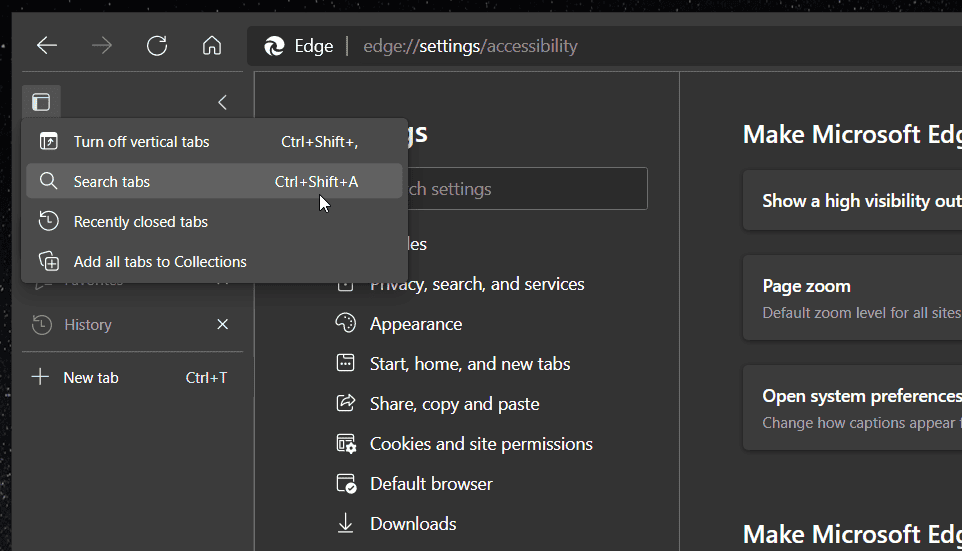Click the Ctrl+Shift+A shortcut text
The height and width of the screenshot is (551, 962).
click(317, 182)
